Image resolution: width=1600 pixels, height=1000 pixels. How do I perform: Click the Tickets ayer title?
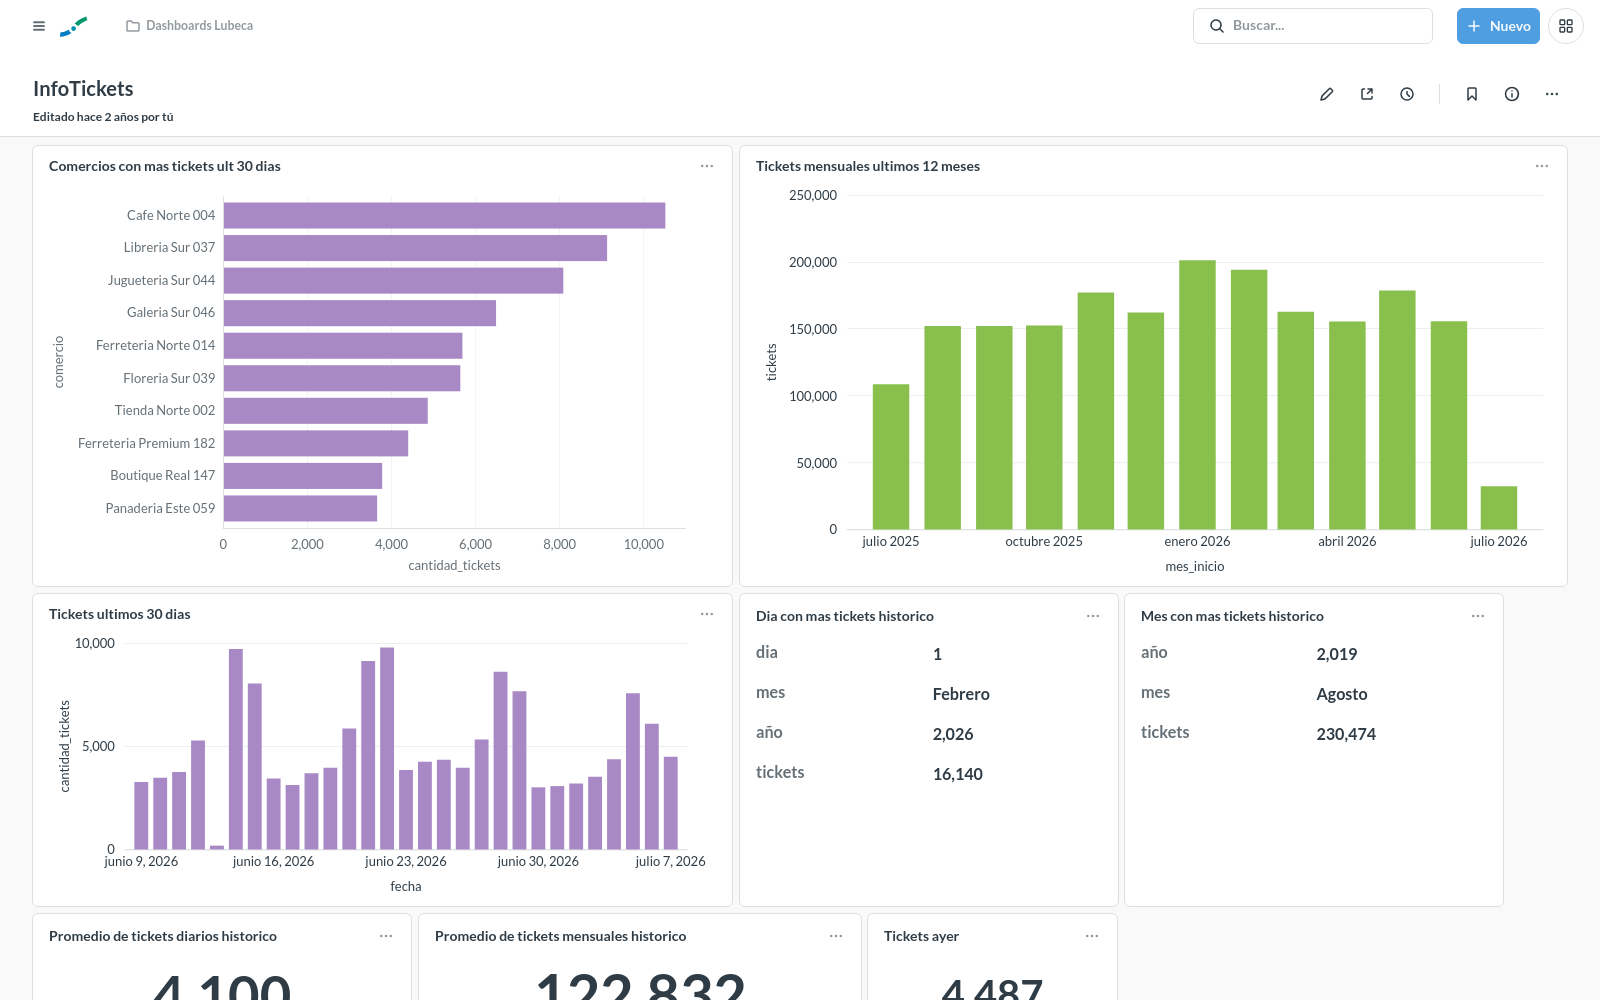coord(921,936)
